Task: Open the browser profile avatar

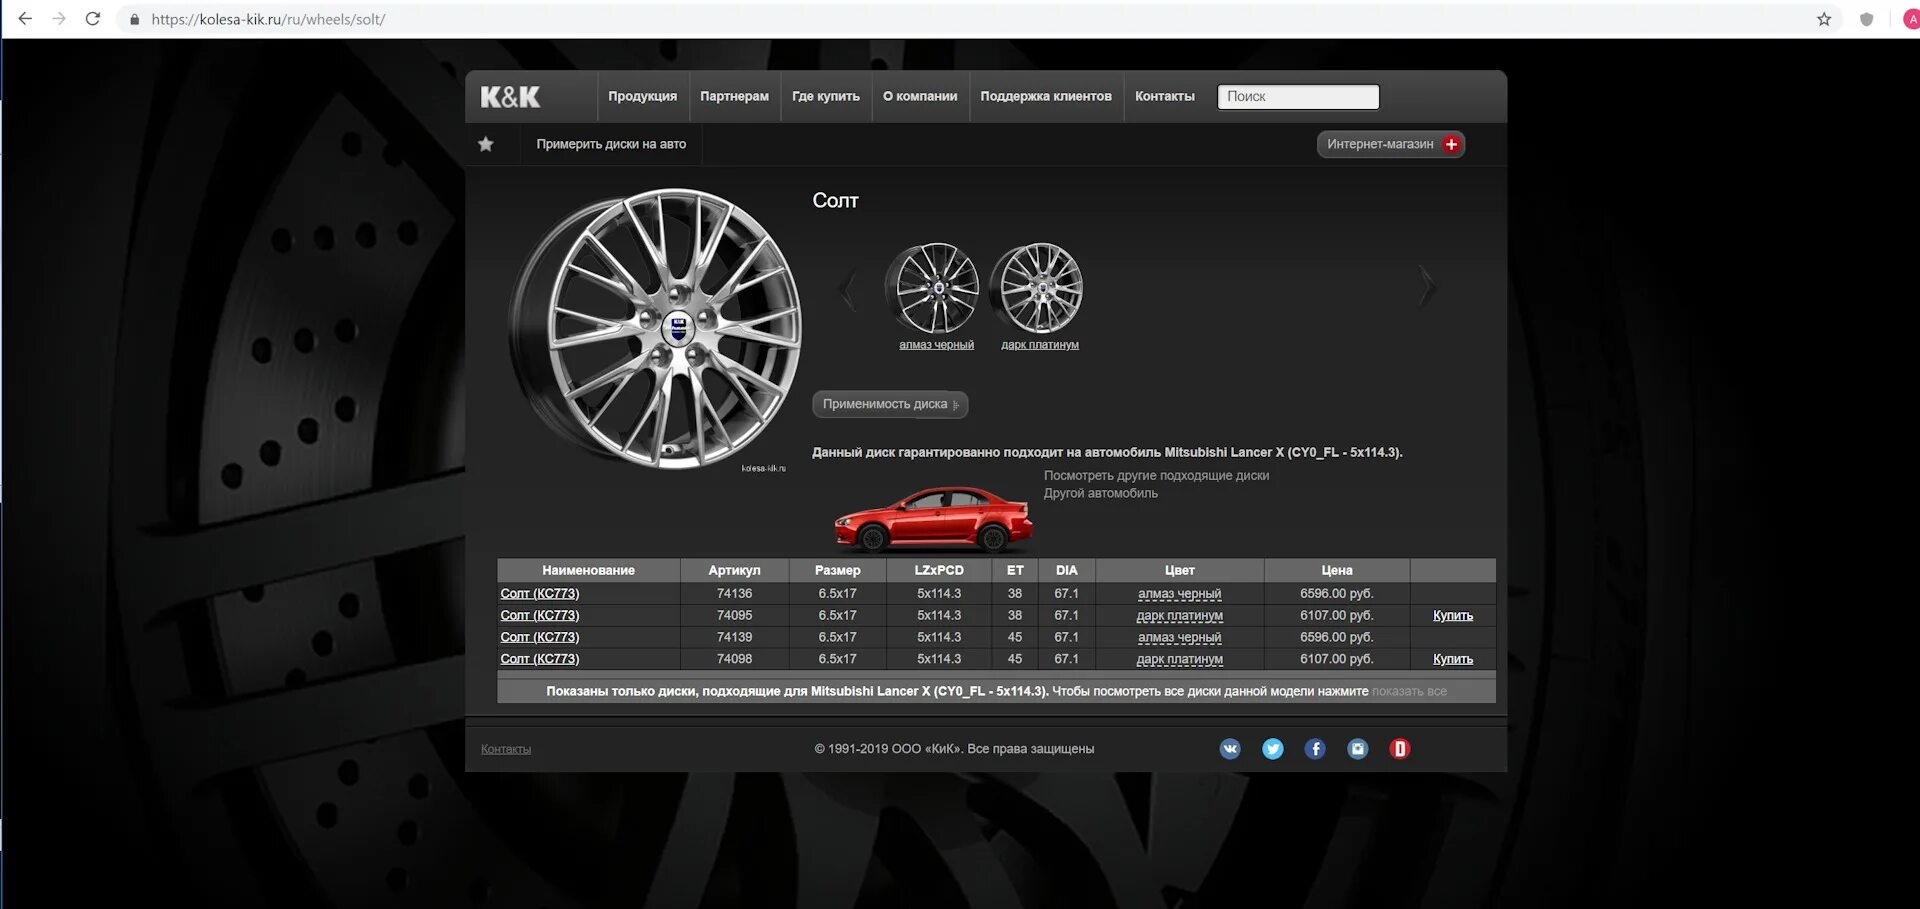Action: (1911, 19)
